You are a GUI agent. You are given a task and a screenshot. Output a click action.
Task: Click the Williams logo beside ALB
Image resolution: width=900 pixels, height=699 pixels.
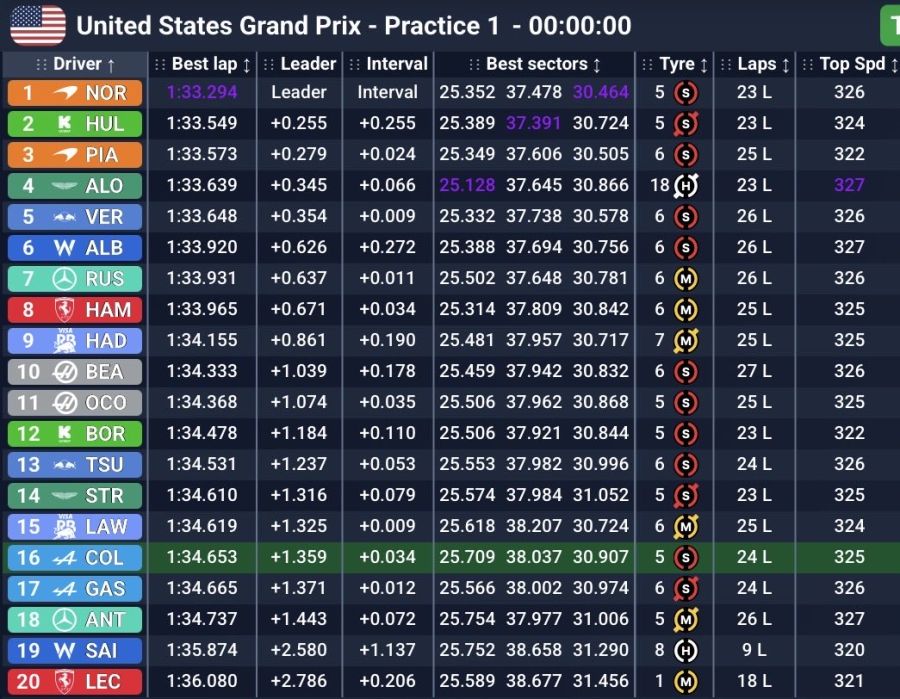pyautogui.click(x=66, y=248)
